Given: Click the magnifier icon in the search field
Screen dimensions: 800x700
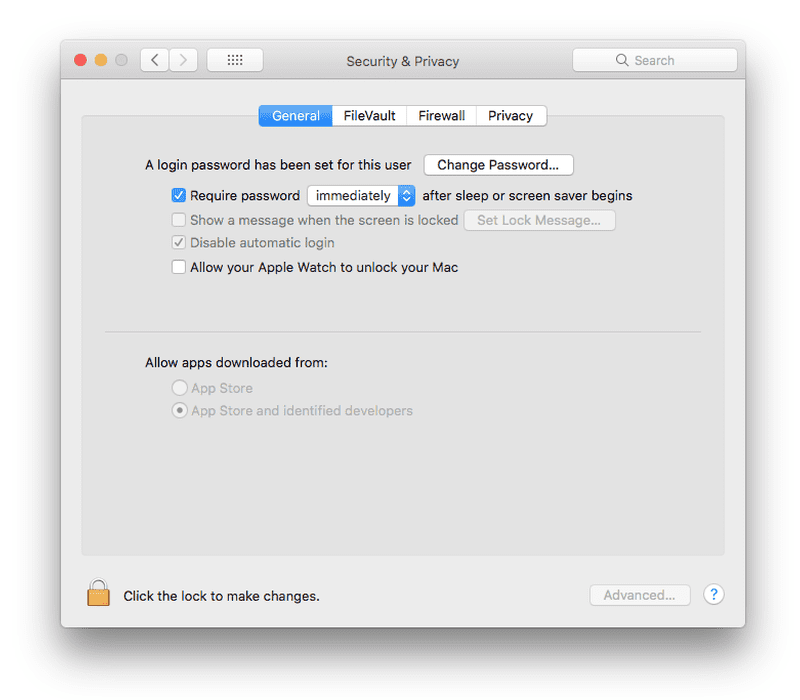Looking at the screenshot, I should 622,60.
